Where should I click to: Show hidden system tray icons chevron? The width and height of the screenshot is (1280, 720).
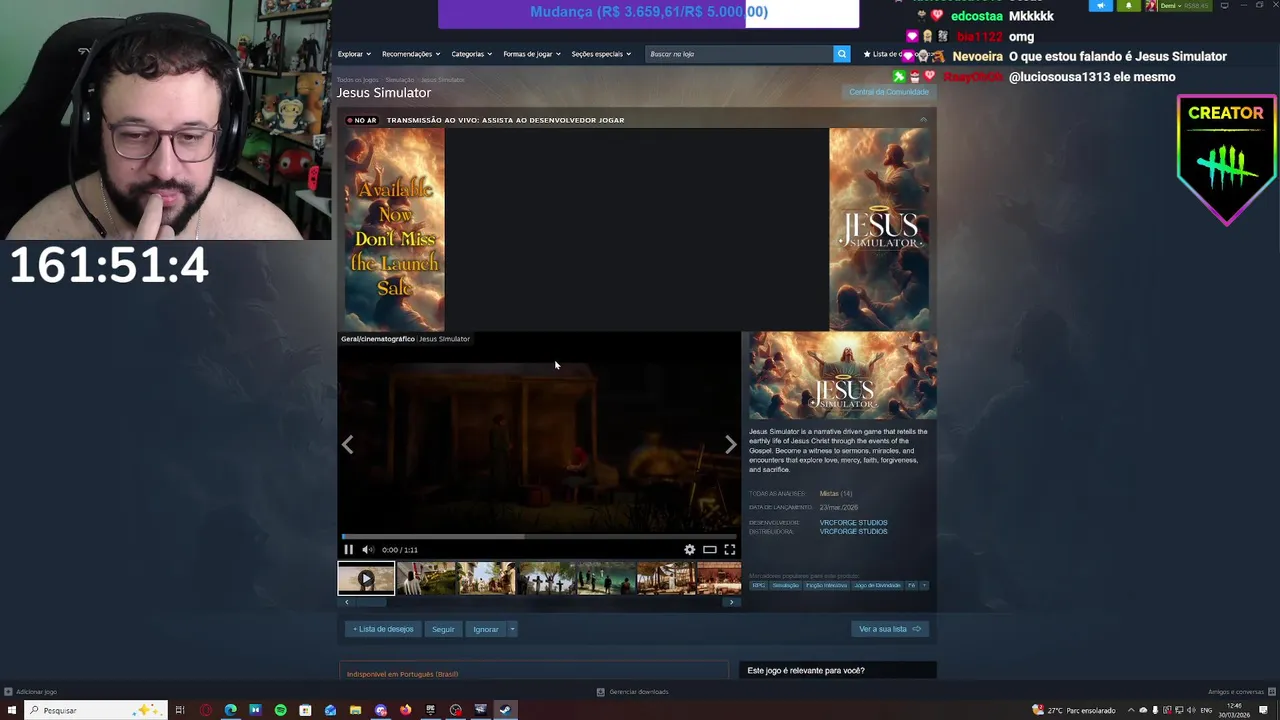pyautogui.click(x=1131, y=710)
